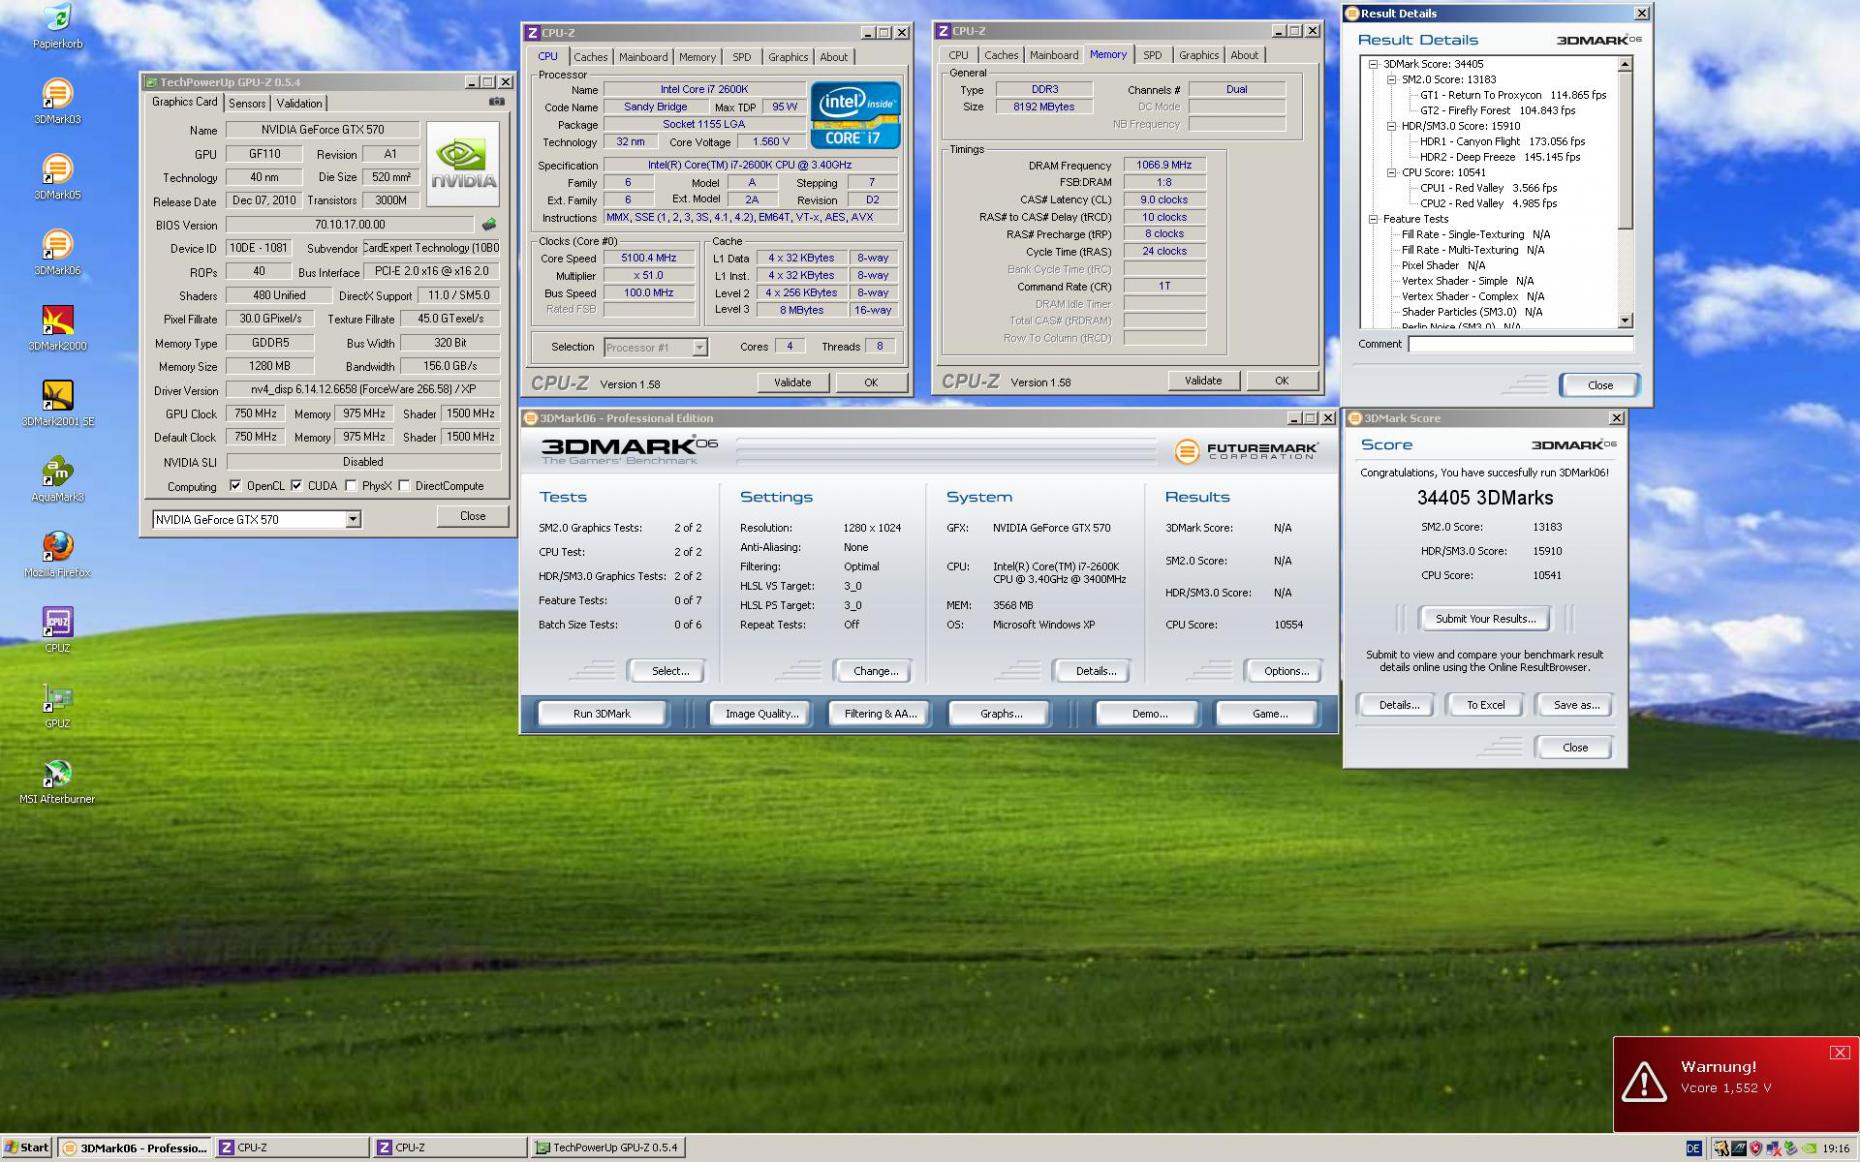This screenshot has height=1162, width=1860.
Task: Click the Options button under Results
Action: tap(1286, 671)
